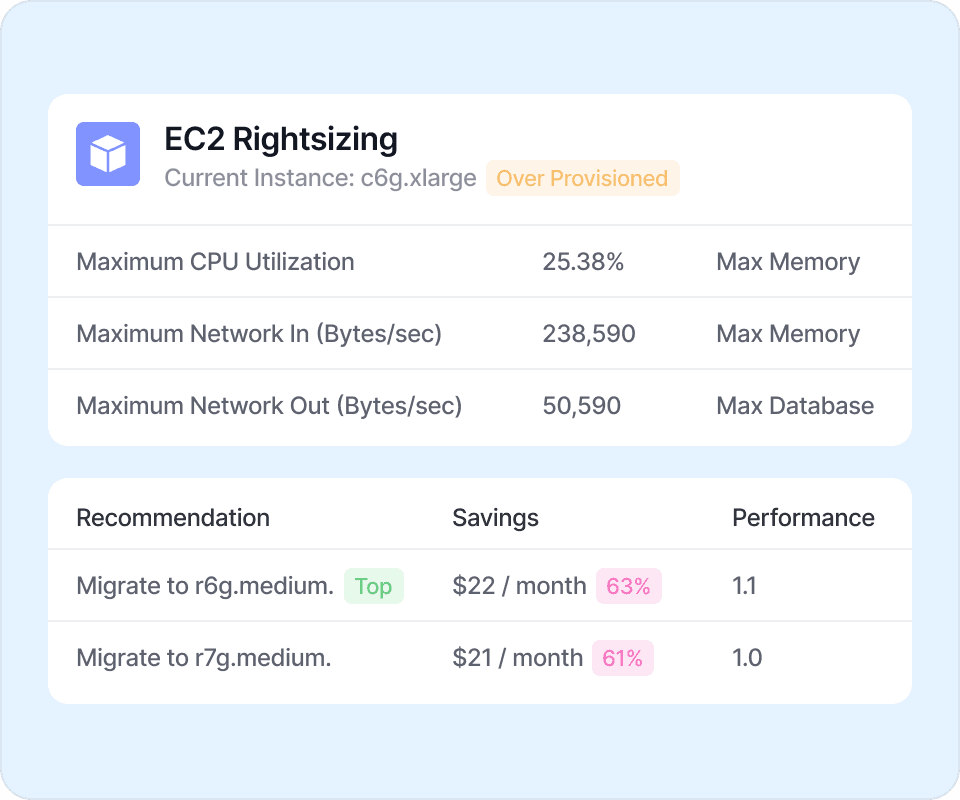Choose the Migrate to r6g.medium recommendation
The height and width of the screenshot is (800, 960).
click(x=205, y=586)
